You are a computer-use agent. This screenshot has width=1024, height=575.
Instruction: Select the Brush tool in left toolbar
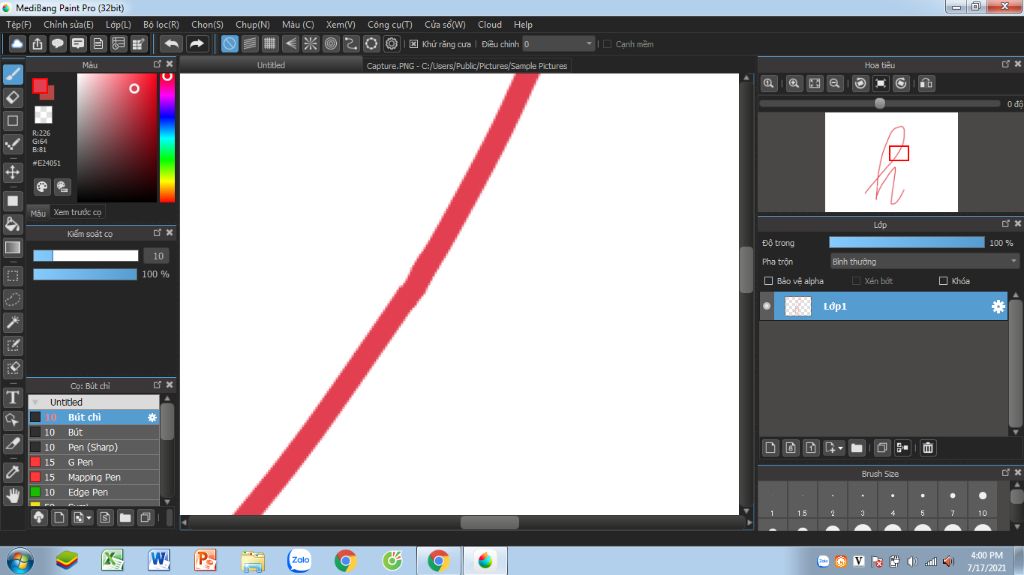[12, 74]
